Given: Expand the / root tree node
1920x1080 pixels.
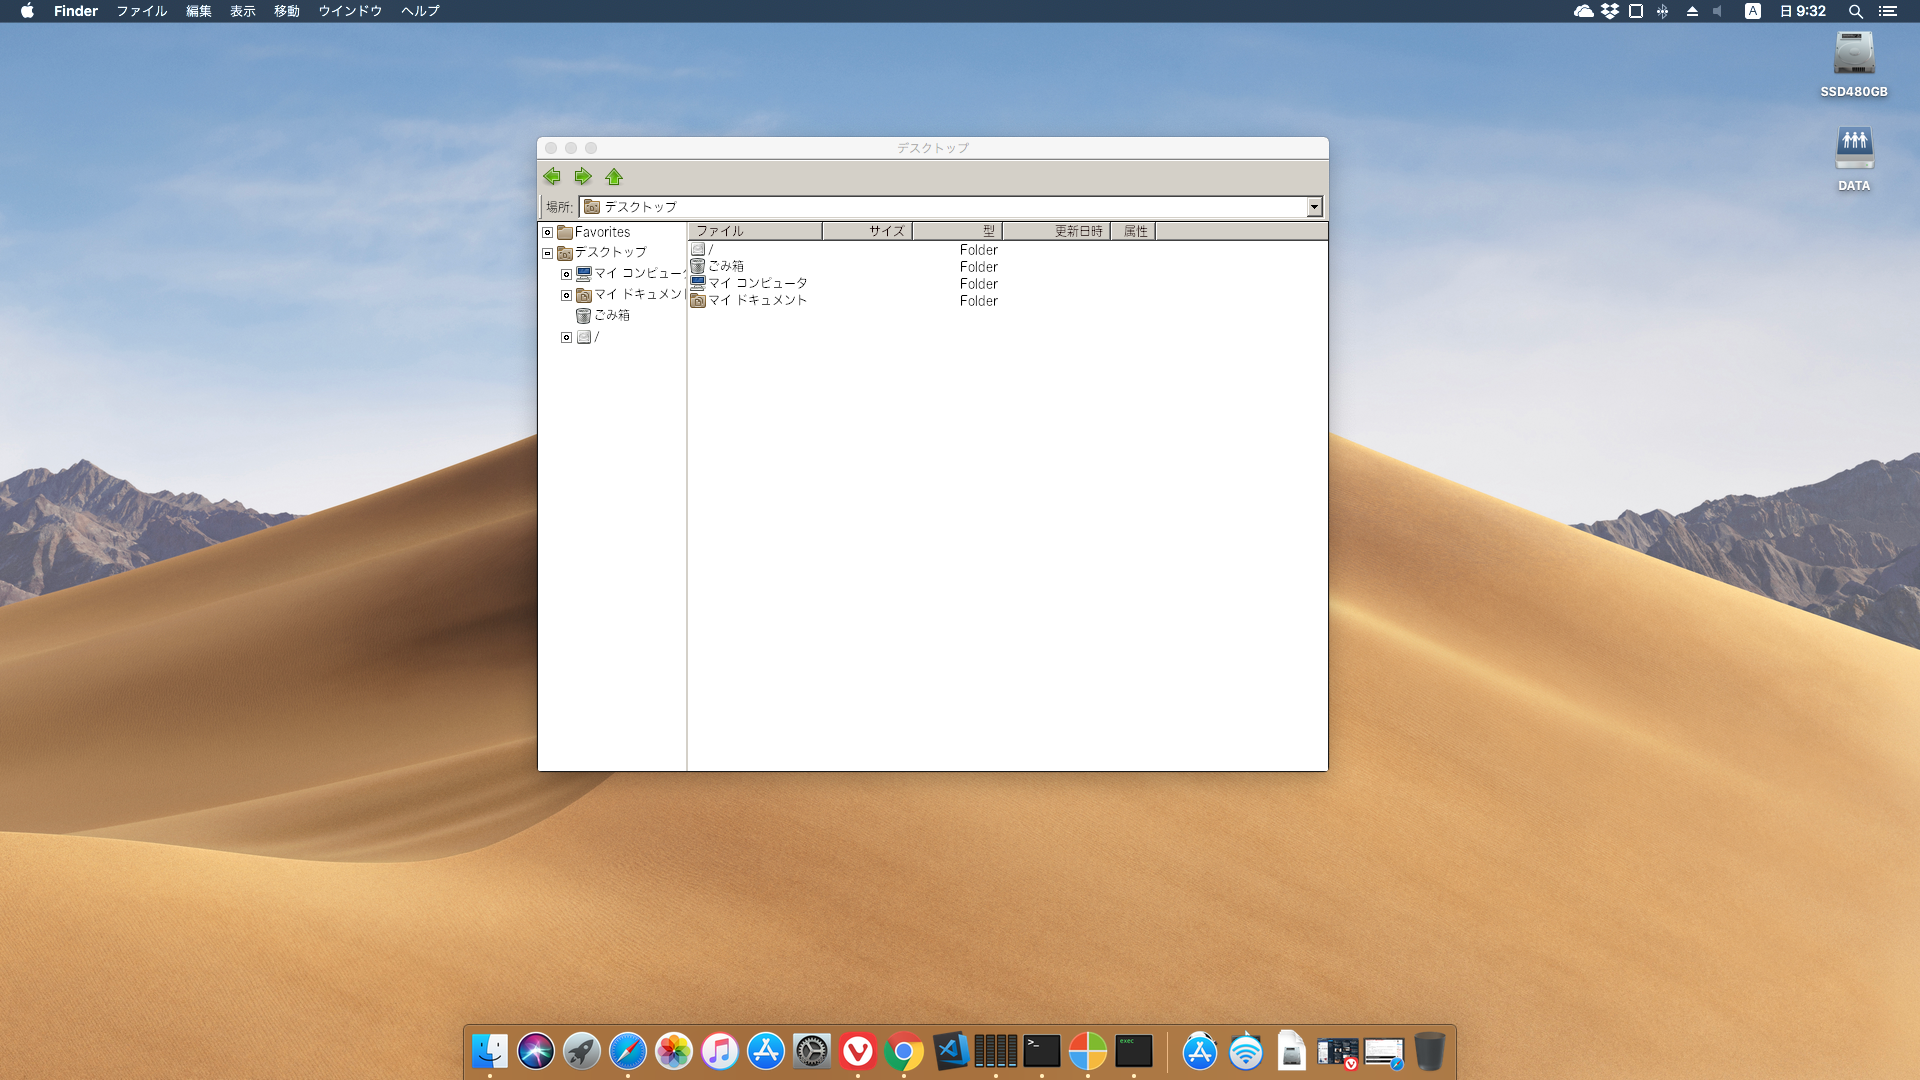Looking at the screenshot, I should click(566, 337).
